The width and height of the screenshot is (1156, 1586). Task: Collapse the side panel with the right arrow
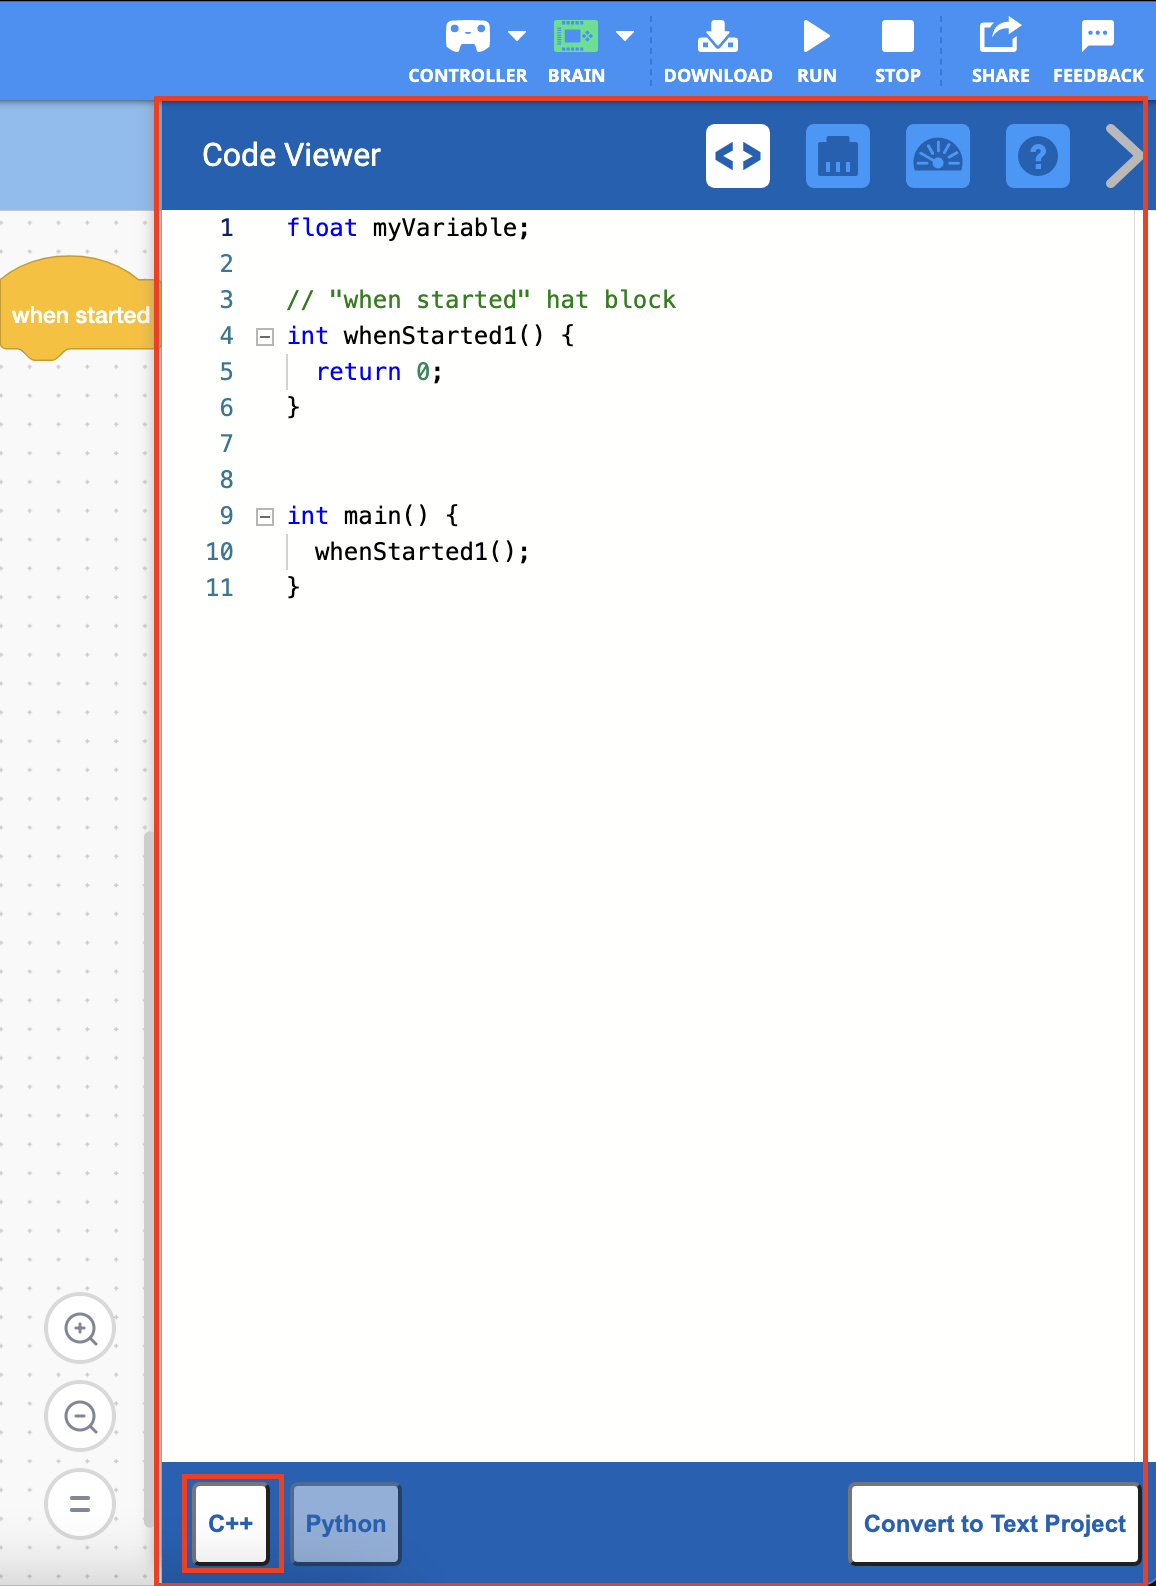[x=1124, y=156]
